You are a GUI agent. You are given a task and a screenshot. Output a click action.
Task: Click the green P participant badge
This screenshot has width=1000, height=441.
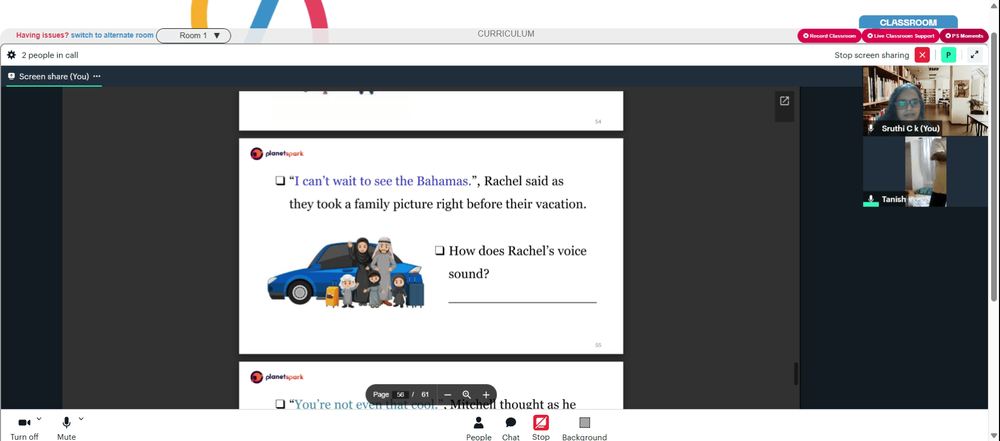[x=948, y=55]
